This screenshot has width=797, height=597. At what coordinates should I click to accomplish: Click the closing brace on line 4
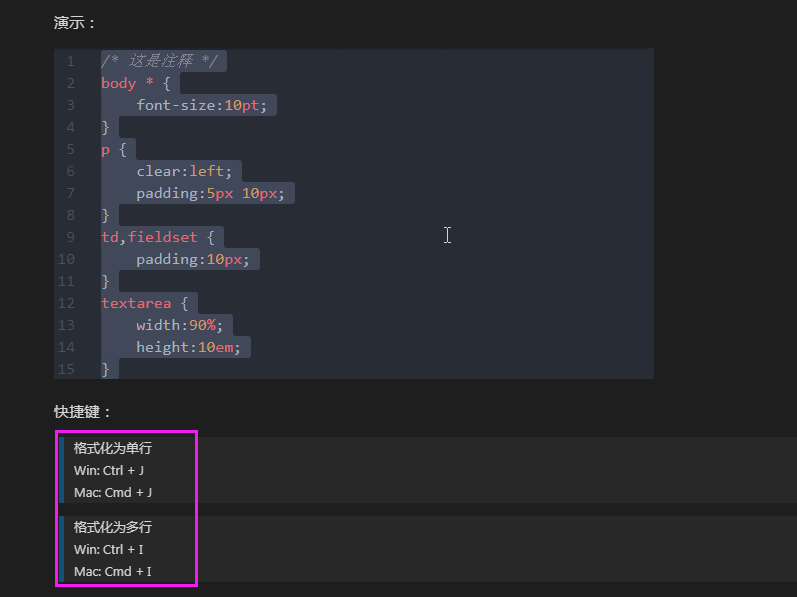(105, 128)
